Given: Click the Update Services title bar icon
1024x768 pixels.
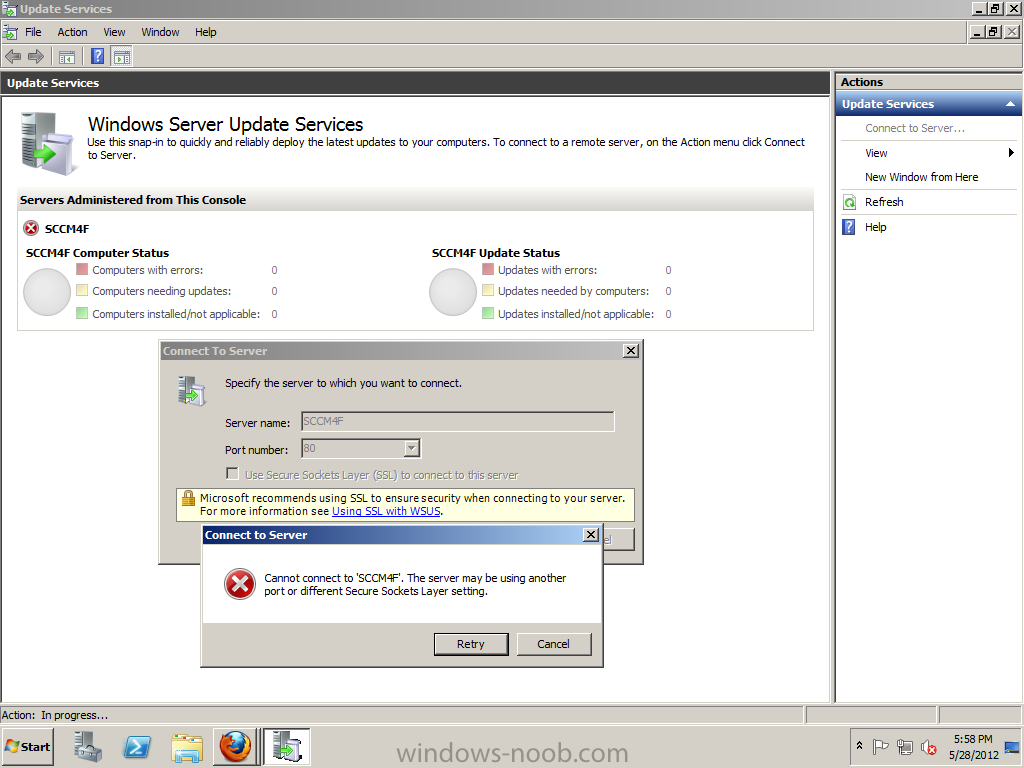Looking at the screenshot, I should pyautogui.click(x=9, y=8).
